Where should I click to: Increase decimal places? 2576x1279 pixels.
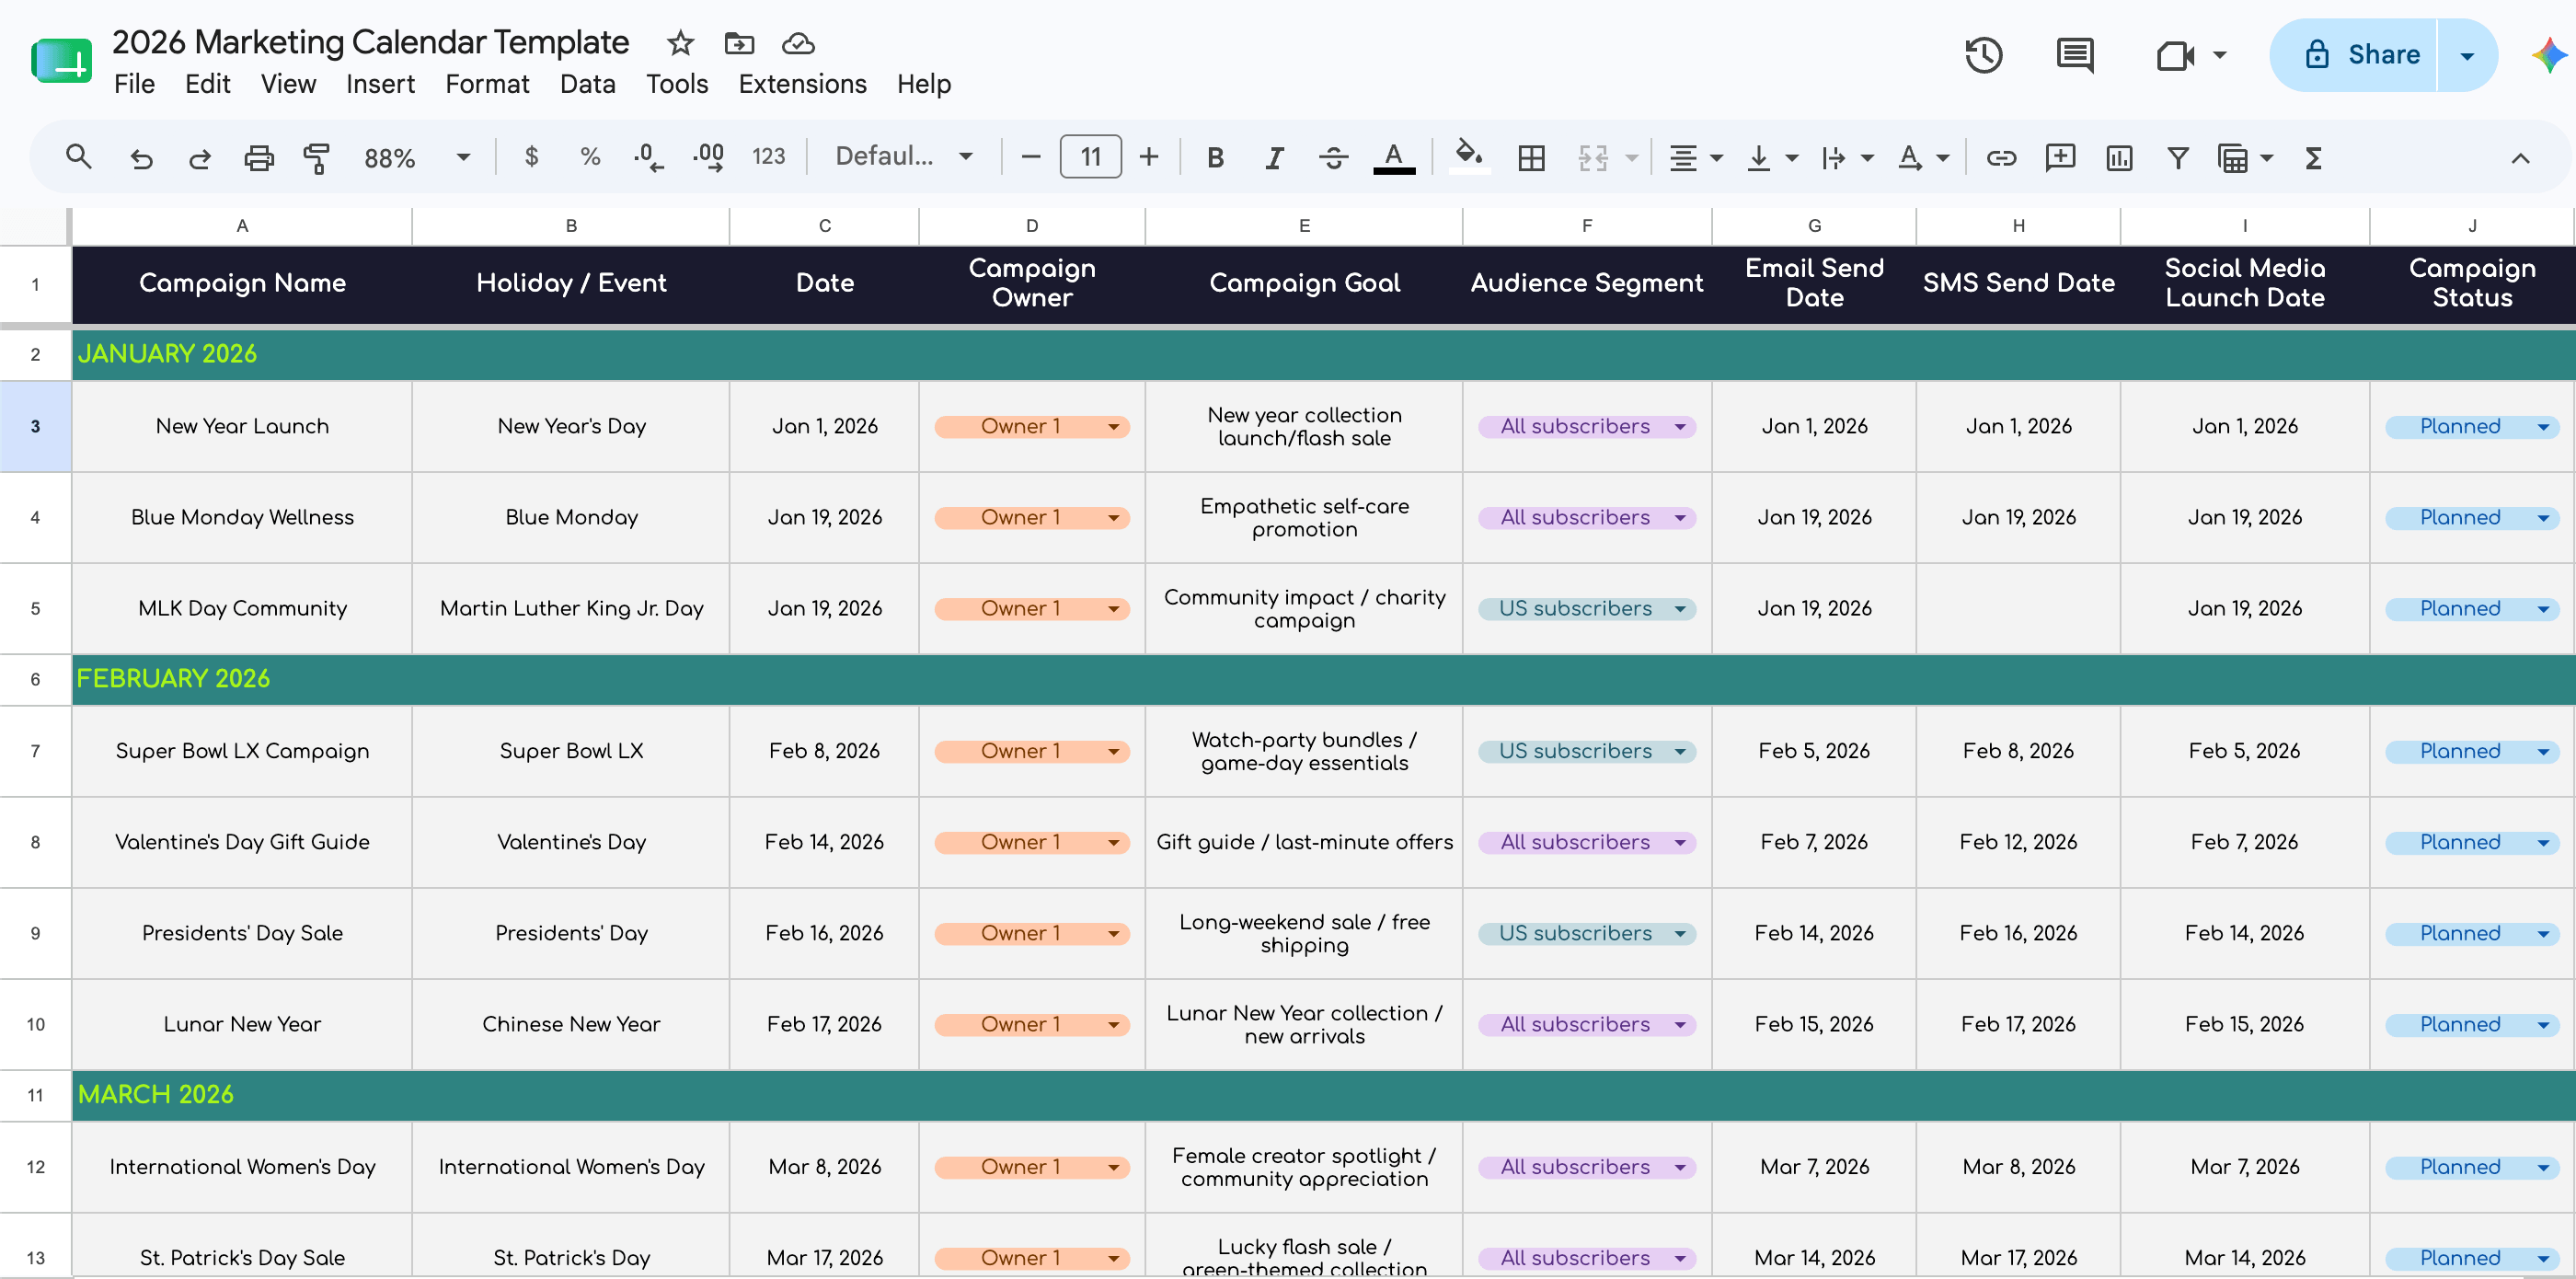click(x=708, y=157)
